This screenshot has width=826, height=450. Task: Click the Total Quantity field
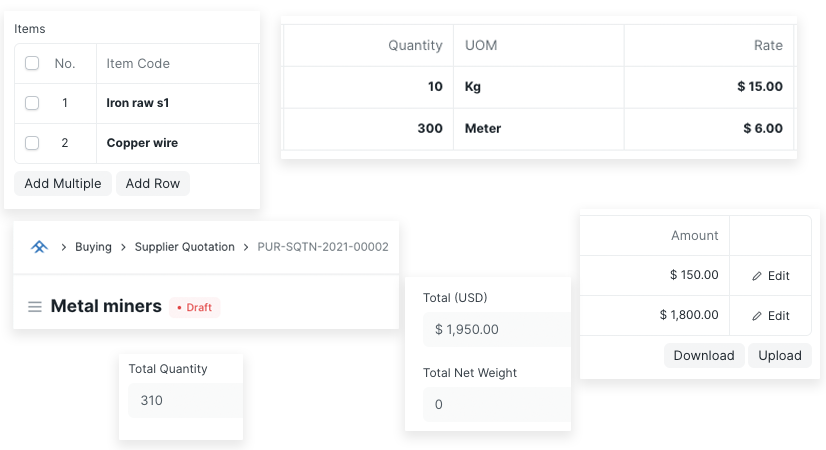point(186,400)
